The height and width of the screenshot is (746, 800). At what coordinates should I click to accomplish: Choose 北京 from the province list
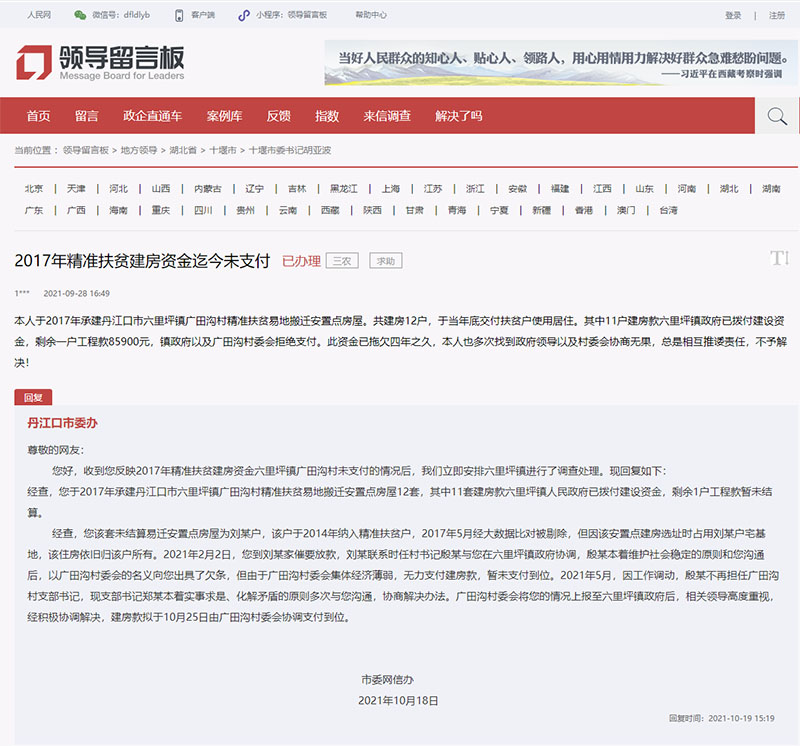point(34,189)
